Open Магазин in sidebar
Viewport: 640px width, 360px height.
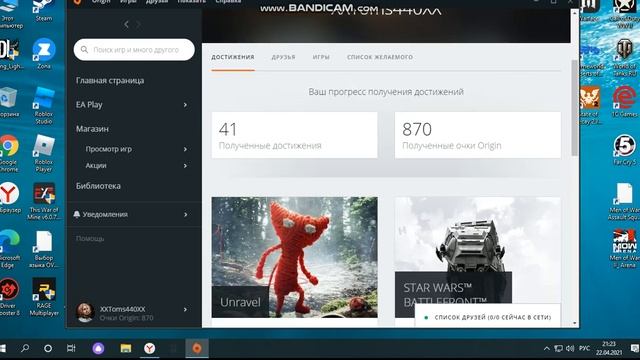point(92,129)
